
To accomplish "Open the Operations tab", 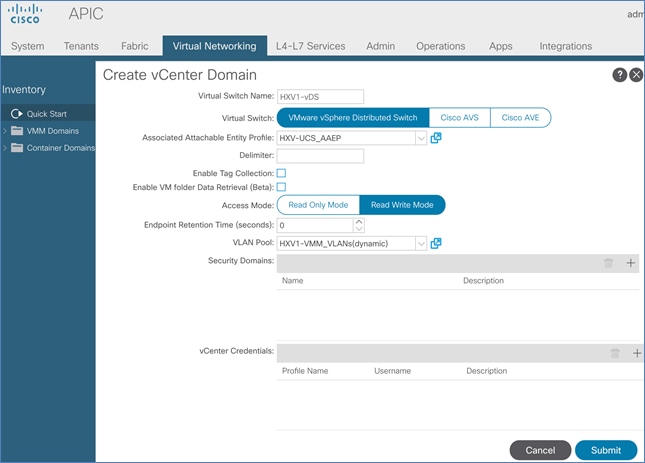I will coord(441,46).
